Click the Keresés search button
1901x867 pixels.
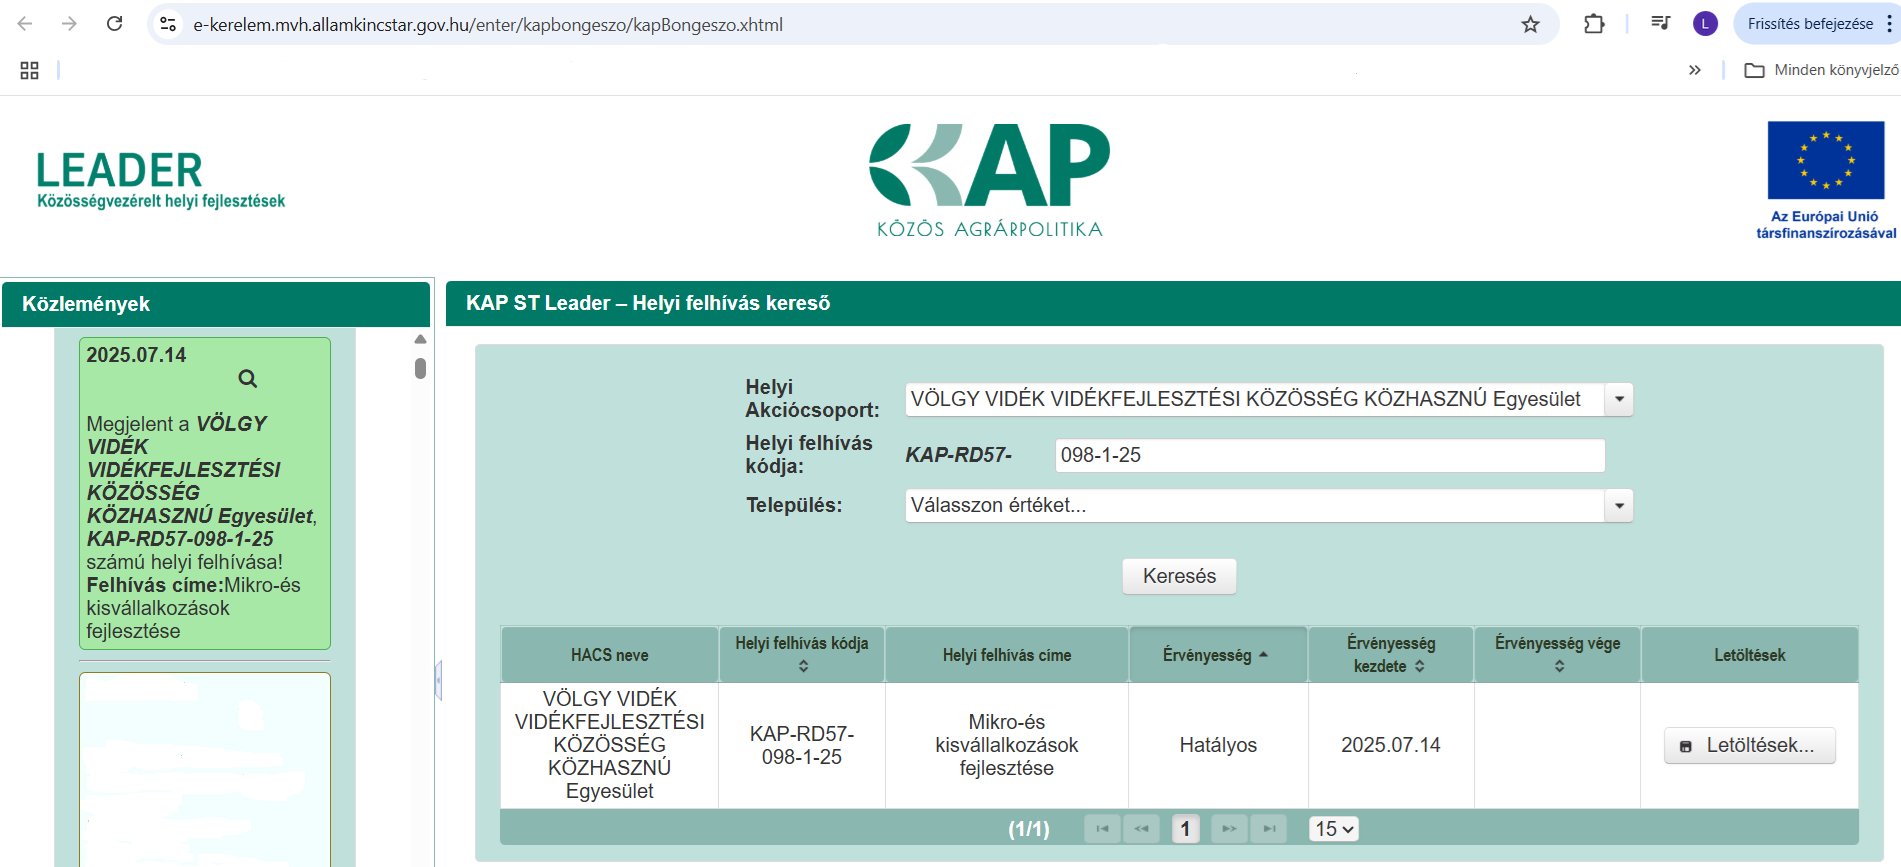coord(1179,576)
